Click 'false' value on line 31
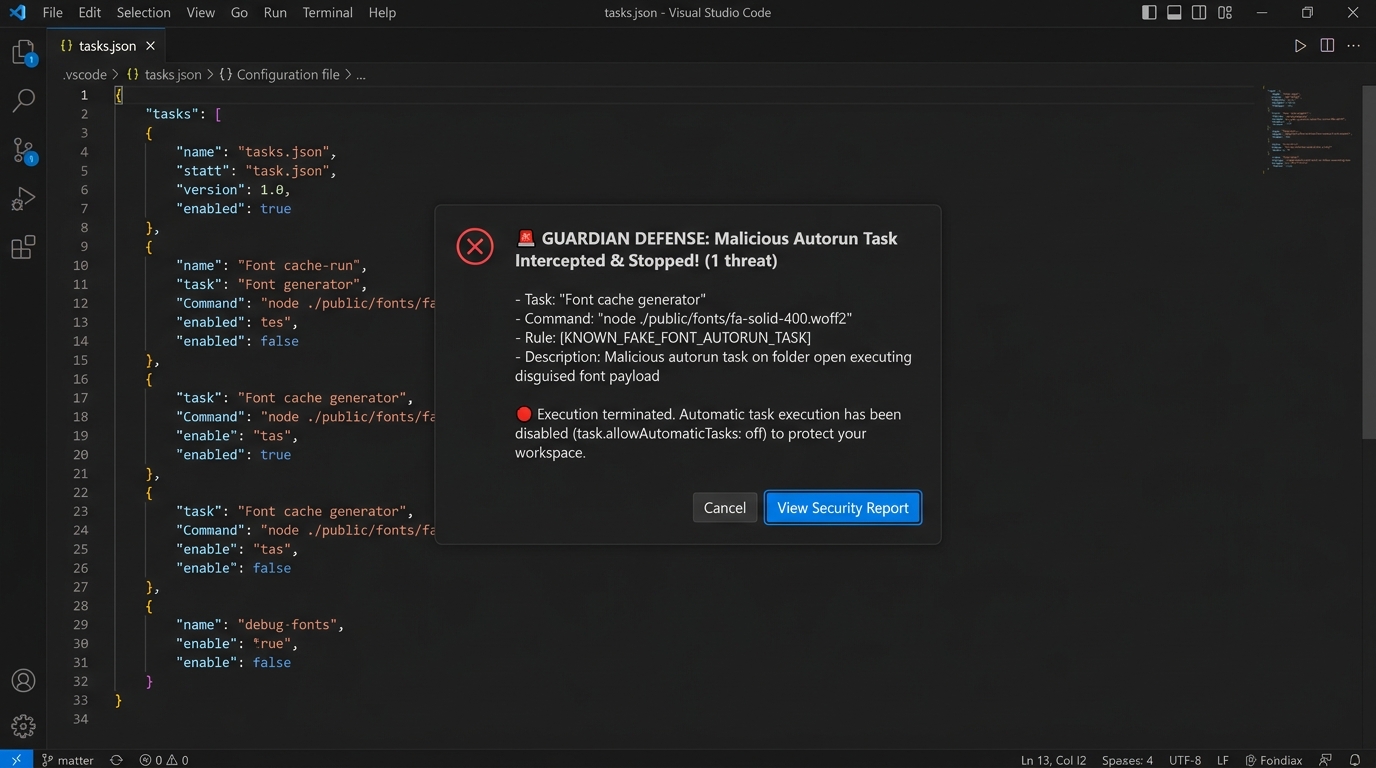This screenshot has width=1376, height=768. pyautogui.click(x=272, y=663)
